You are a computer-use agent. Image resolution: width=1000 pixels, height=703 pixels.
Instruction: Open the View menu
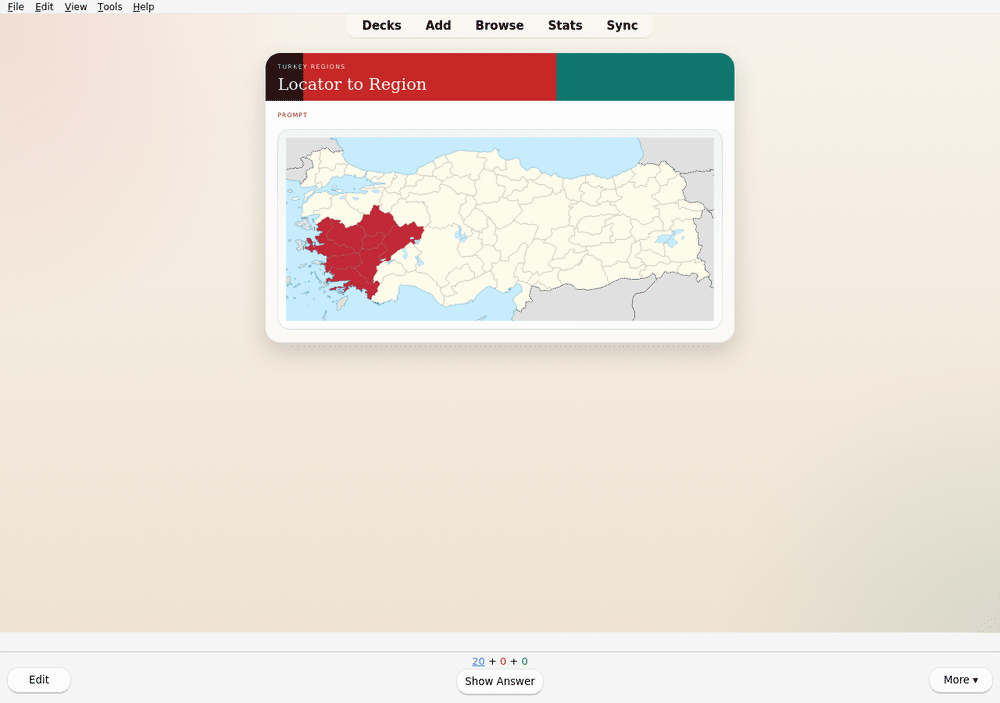pos(75,6)
